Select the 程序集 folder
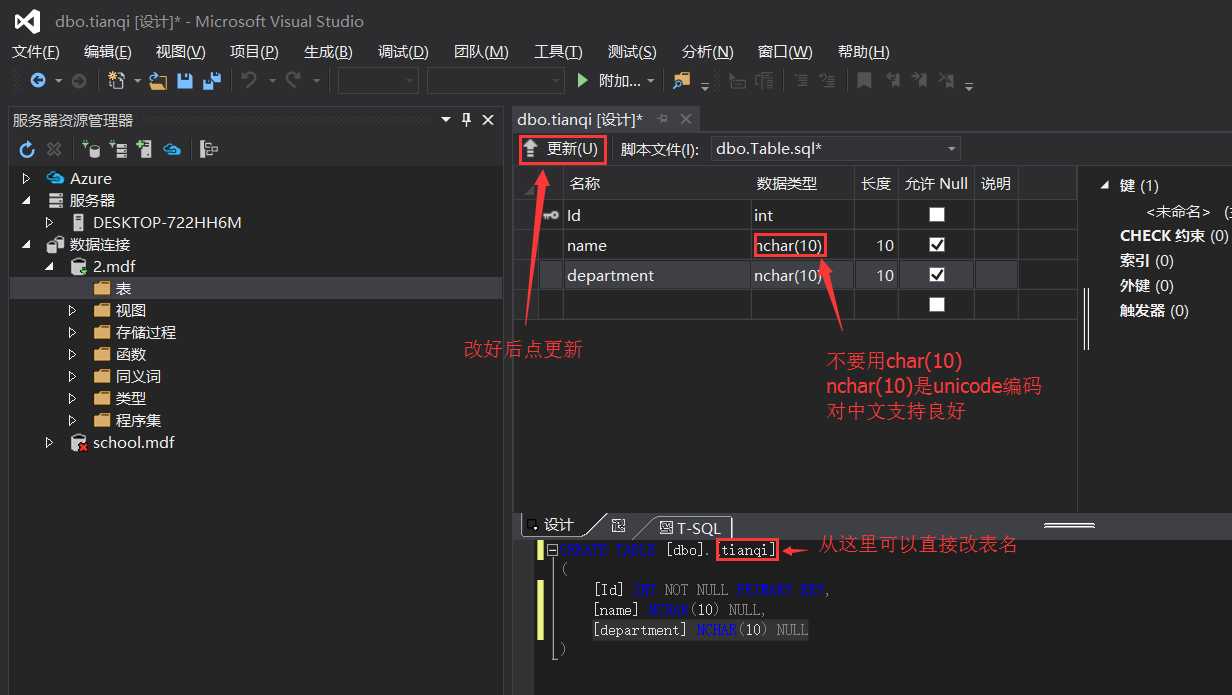Screen dimensions: 1232x695 [x=138, y=421]
